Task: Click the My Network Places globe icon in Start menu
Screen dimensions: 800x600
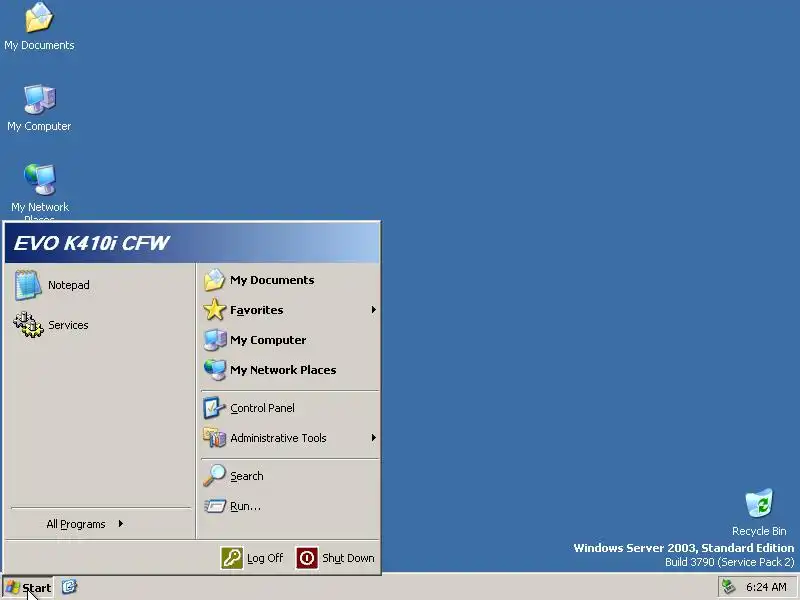Action: click(214, 369)
